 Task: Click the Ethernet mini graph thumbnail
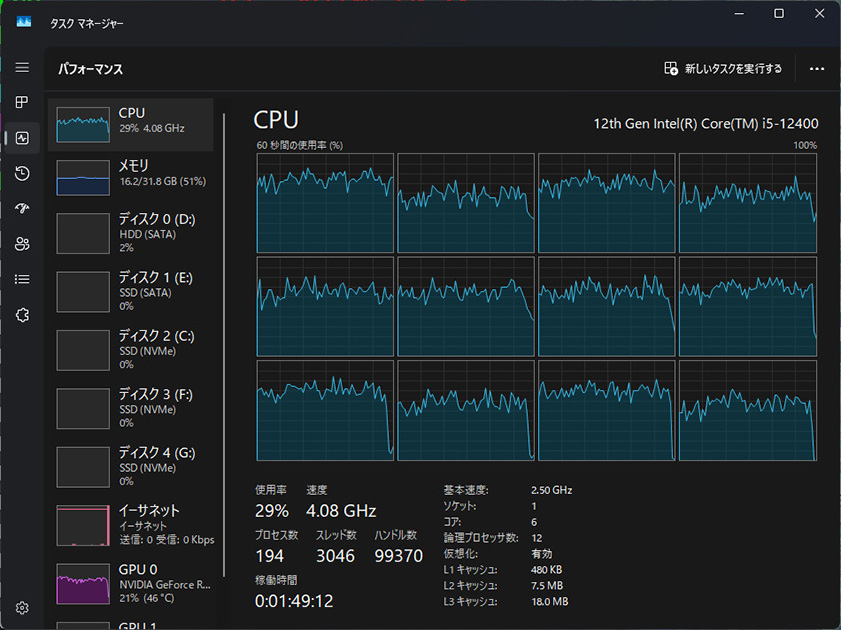(83, 525)
